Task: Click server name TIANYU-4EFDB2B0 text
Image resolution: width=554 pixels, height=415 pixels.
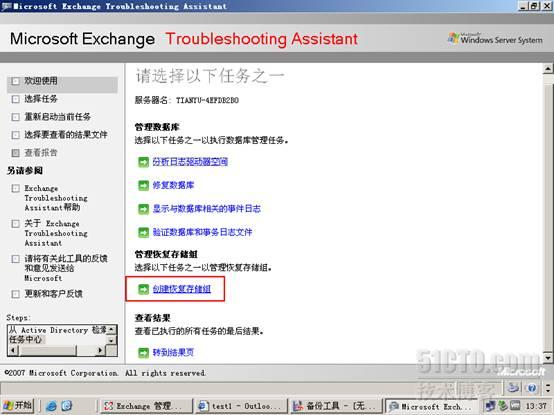Action: tap(207, 101)
